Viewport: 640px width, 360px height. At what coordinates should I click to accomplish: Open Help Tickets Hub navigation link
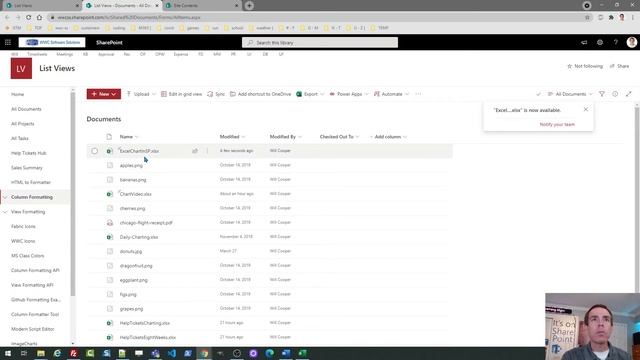[x=29, y=153]
